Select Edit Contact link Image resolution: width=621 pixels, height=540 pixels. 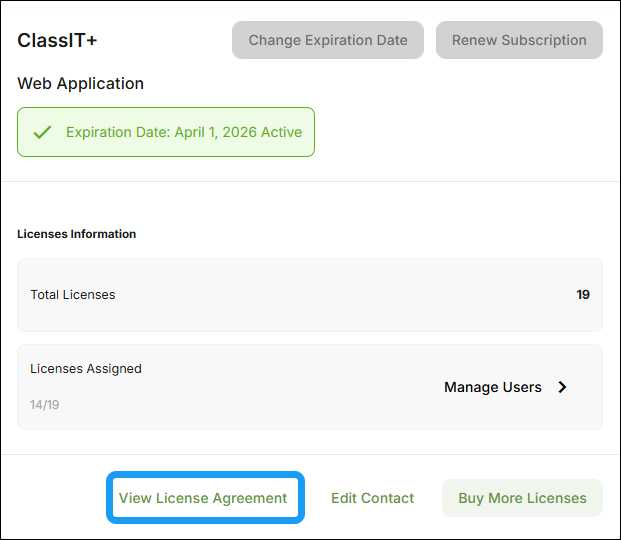(x=372, y=498)
